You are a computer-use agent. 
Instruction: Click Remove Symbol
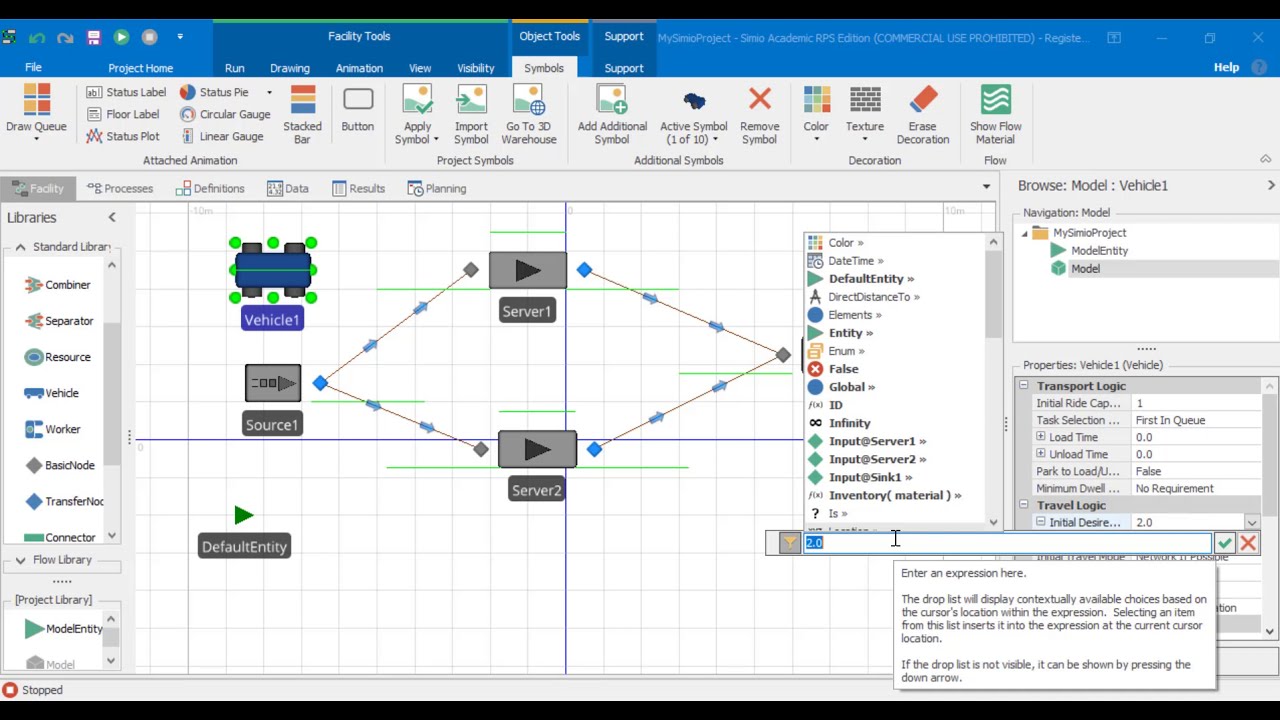click(x=759, y=114)
